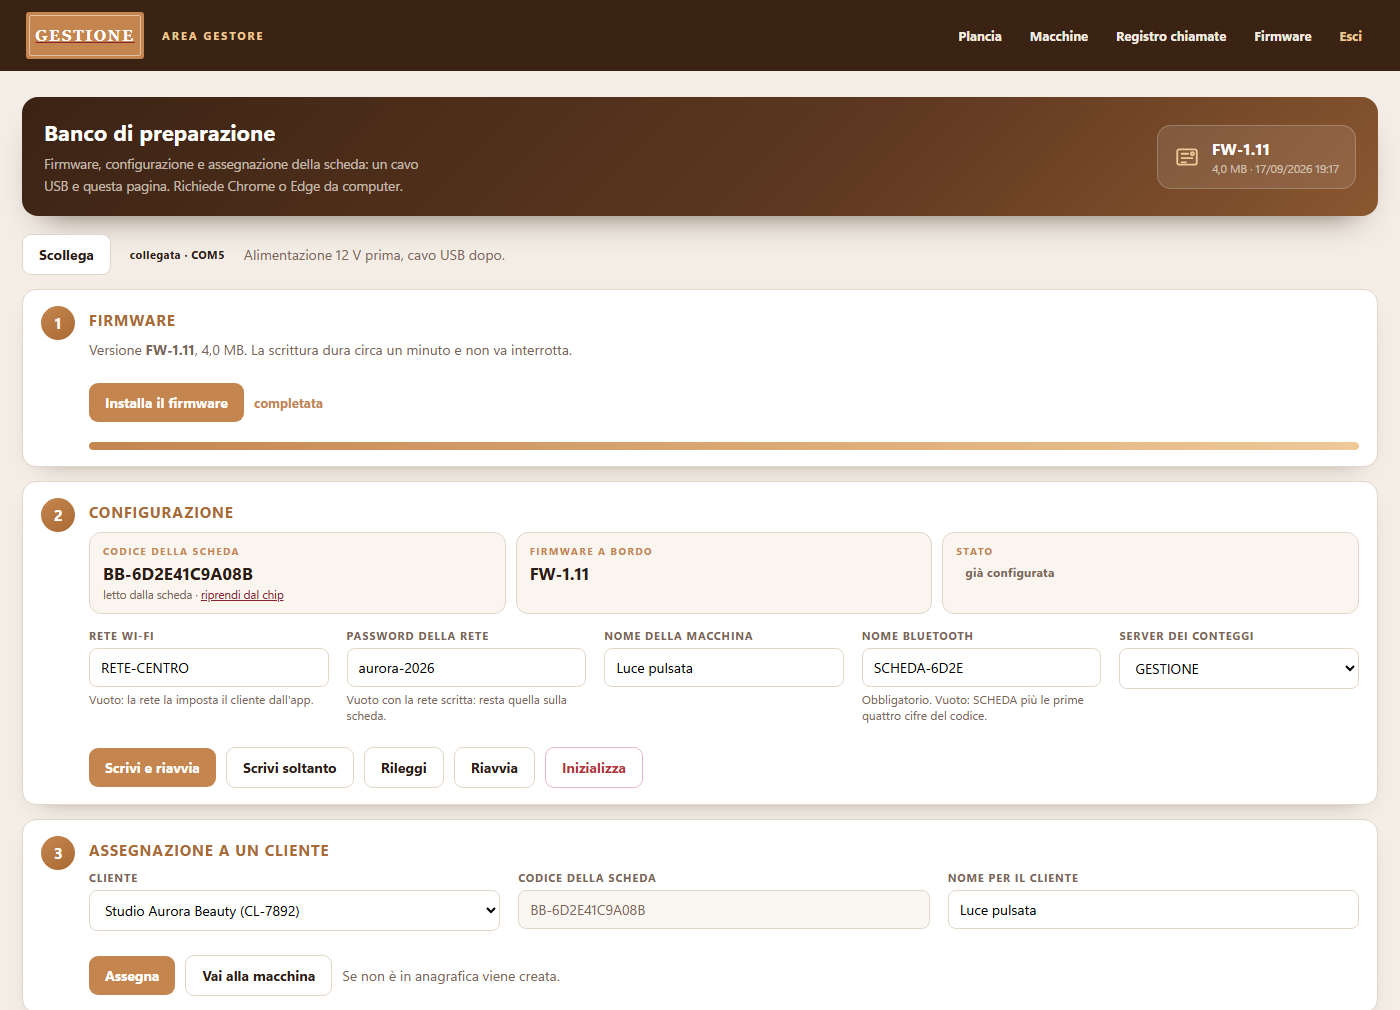Click the GESTIONE logo badge

click(x=85, y=36)
